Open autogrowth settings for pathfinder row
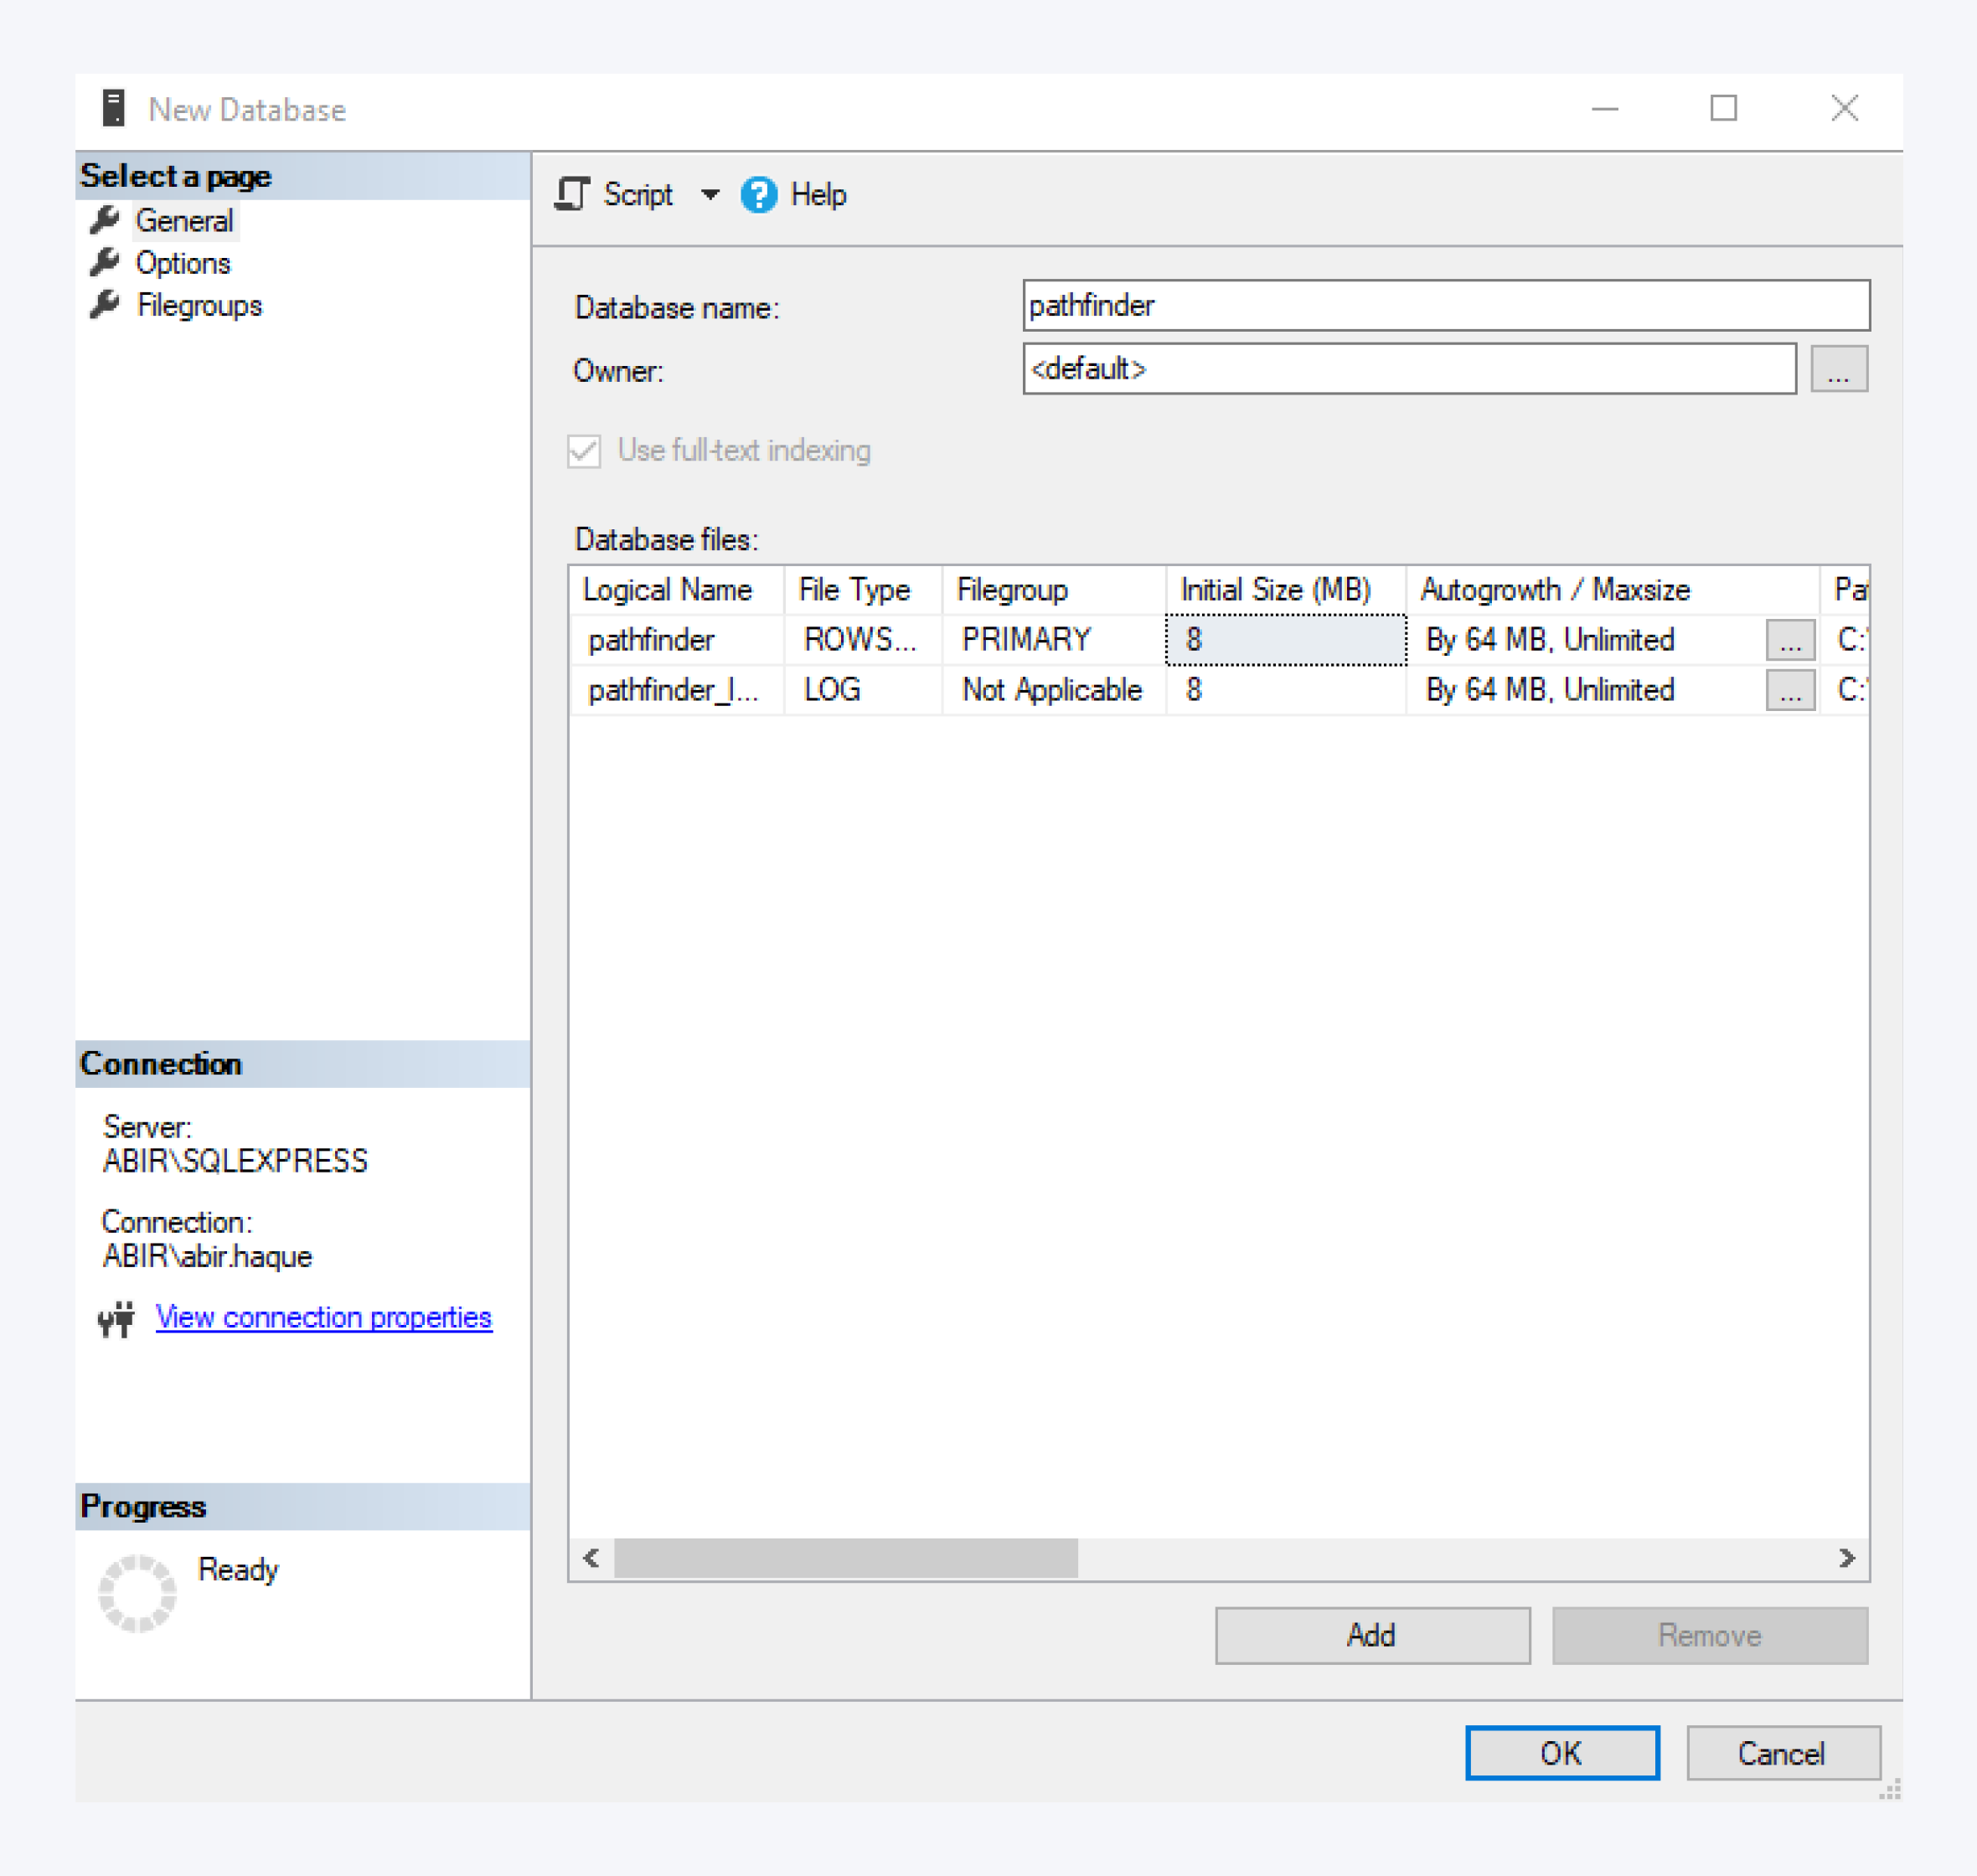 click(x=1789, y=639)
